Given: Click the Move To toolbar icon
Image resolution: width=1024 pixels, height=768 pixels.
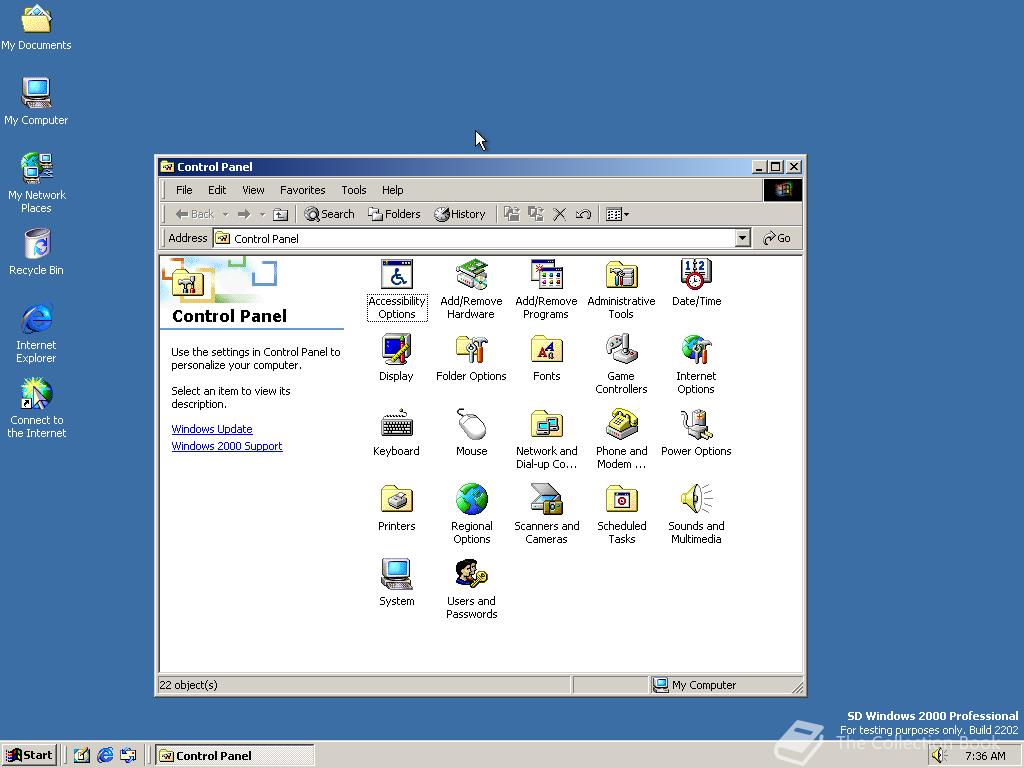Looking at the screenshot, I should click(512, 214).
